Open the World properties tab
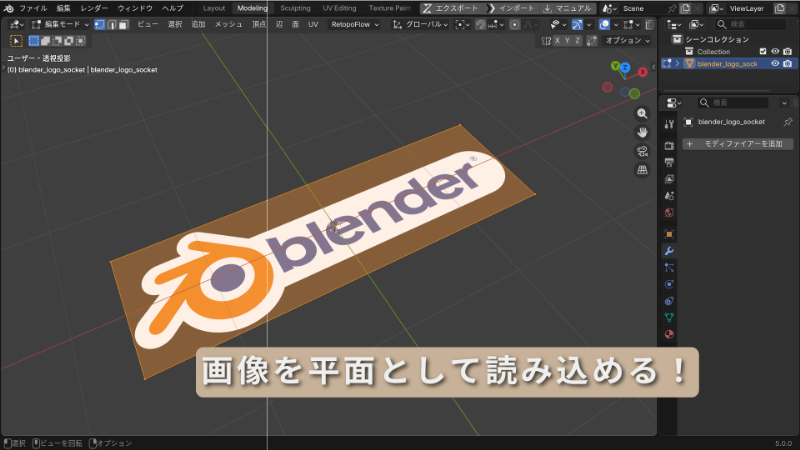Image resolution: width=800 pixels, height=450 pixels. (x=669, y=213)
